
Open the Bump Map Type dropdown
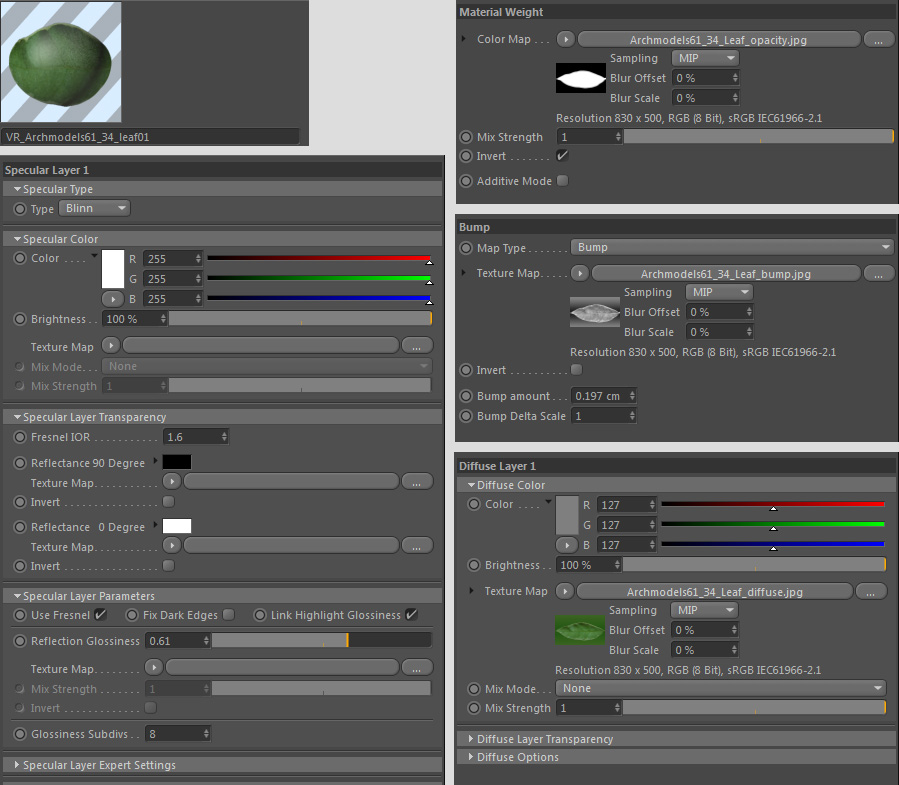732,247
